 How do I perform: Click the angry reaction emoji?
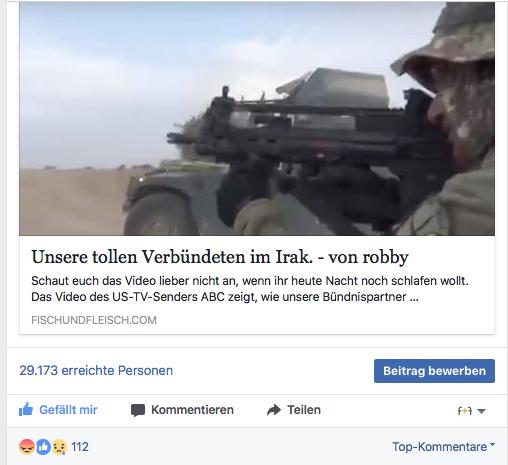(27, 447)
